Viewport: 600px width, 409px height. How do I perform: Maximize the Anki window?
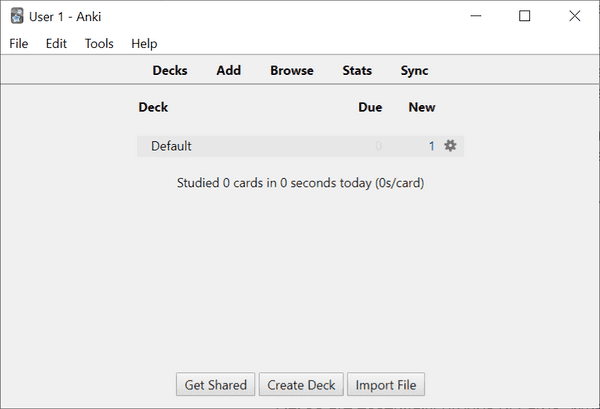coord(525,16)
